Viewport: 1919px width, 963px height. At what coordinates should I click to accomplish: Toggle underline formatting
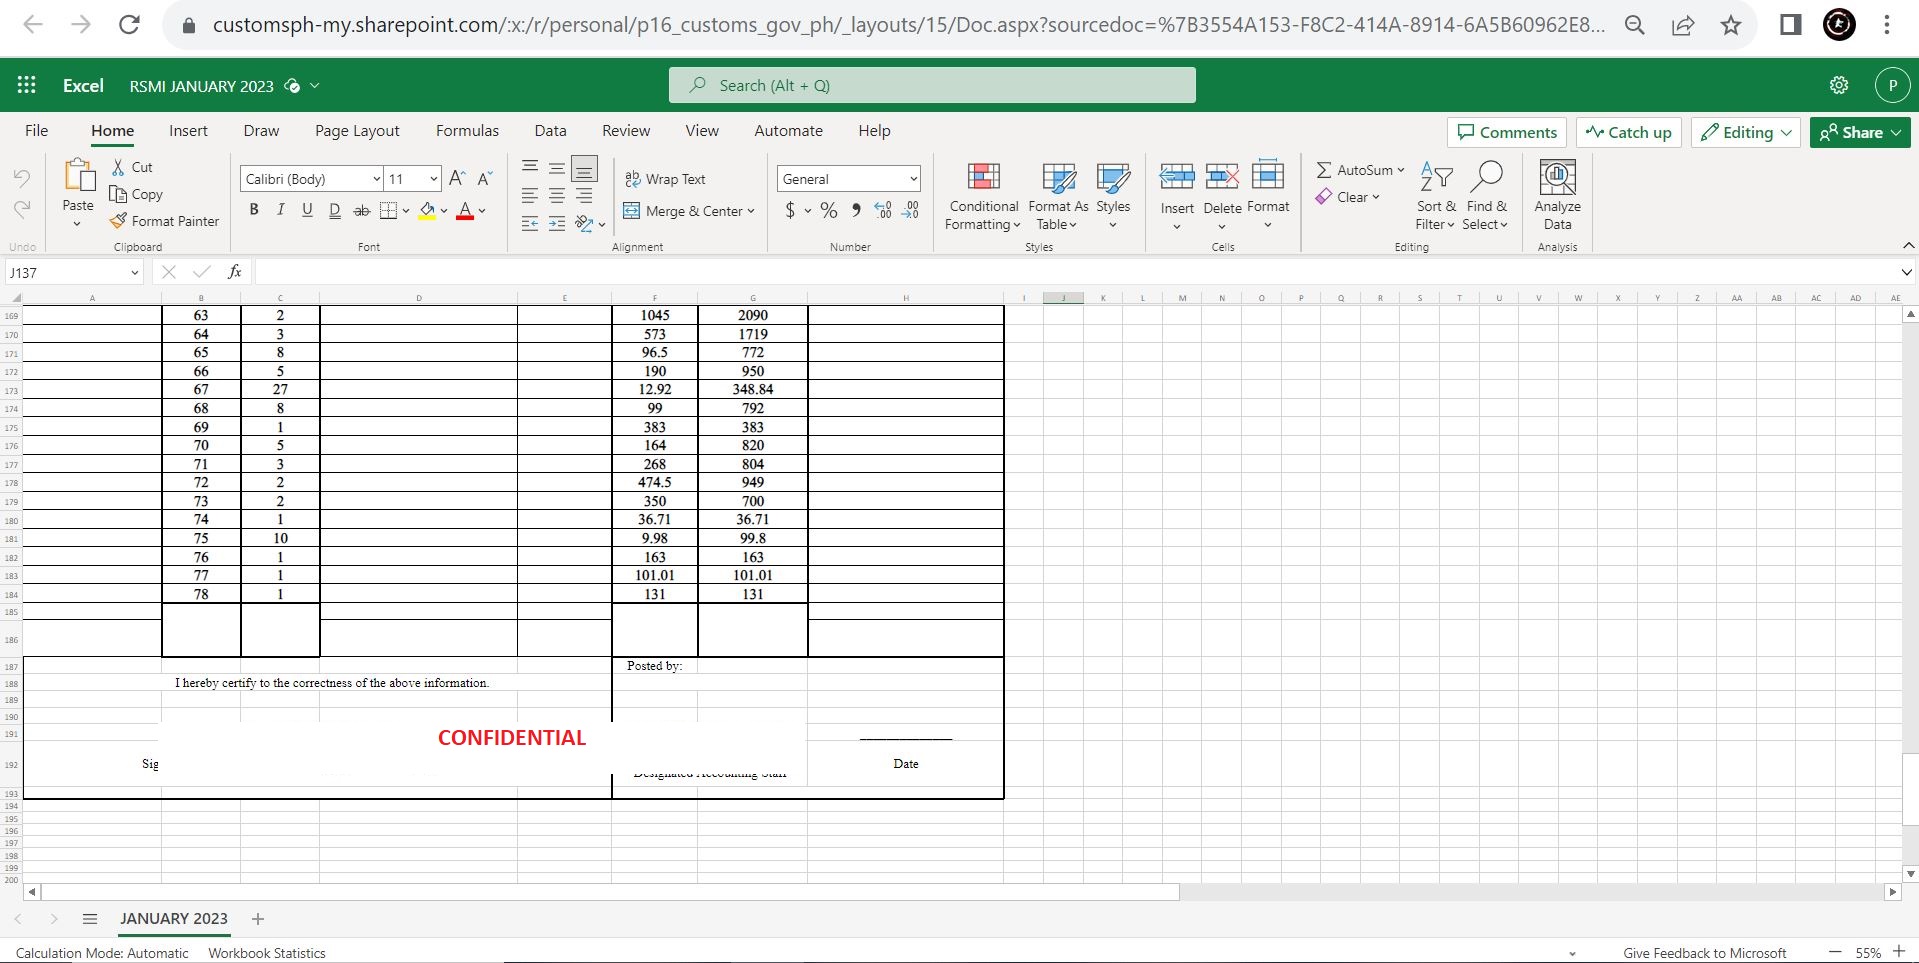(x=307, y=210)
